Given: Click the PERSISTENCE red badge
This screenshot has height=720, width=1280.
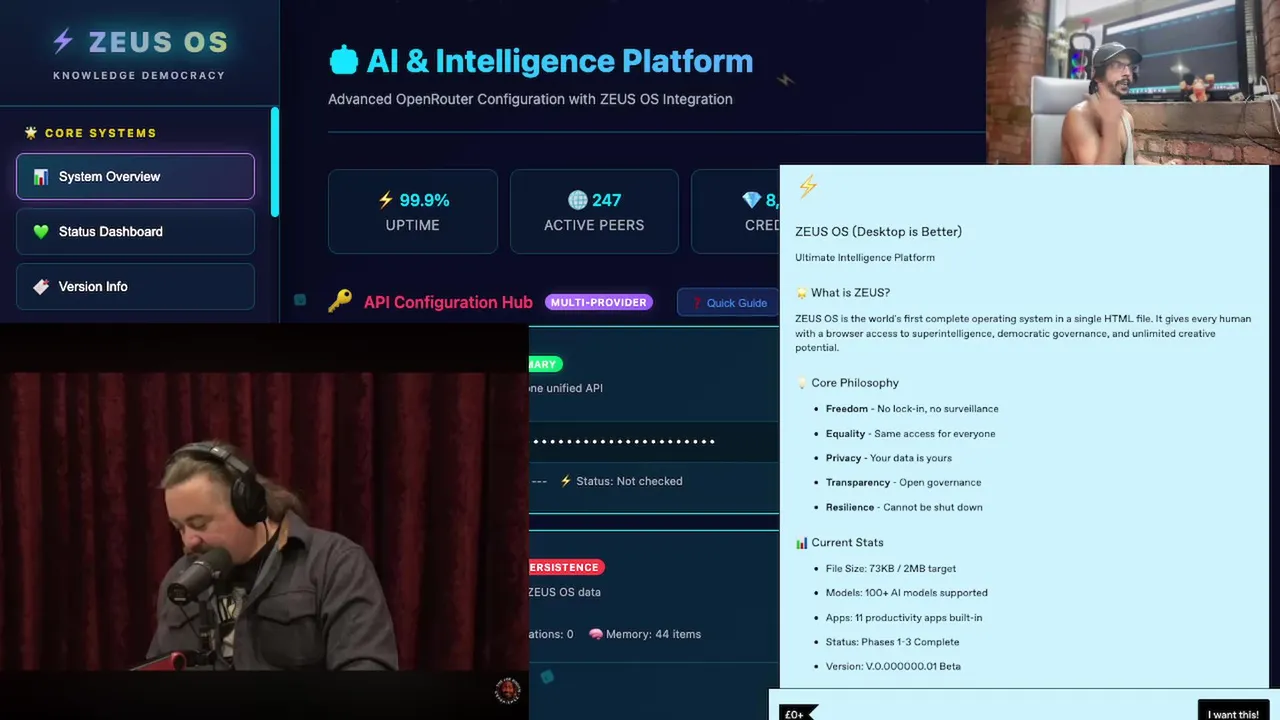Looking at the screenshot, I should [565, 567].
